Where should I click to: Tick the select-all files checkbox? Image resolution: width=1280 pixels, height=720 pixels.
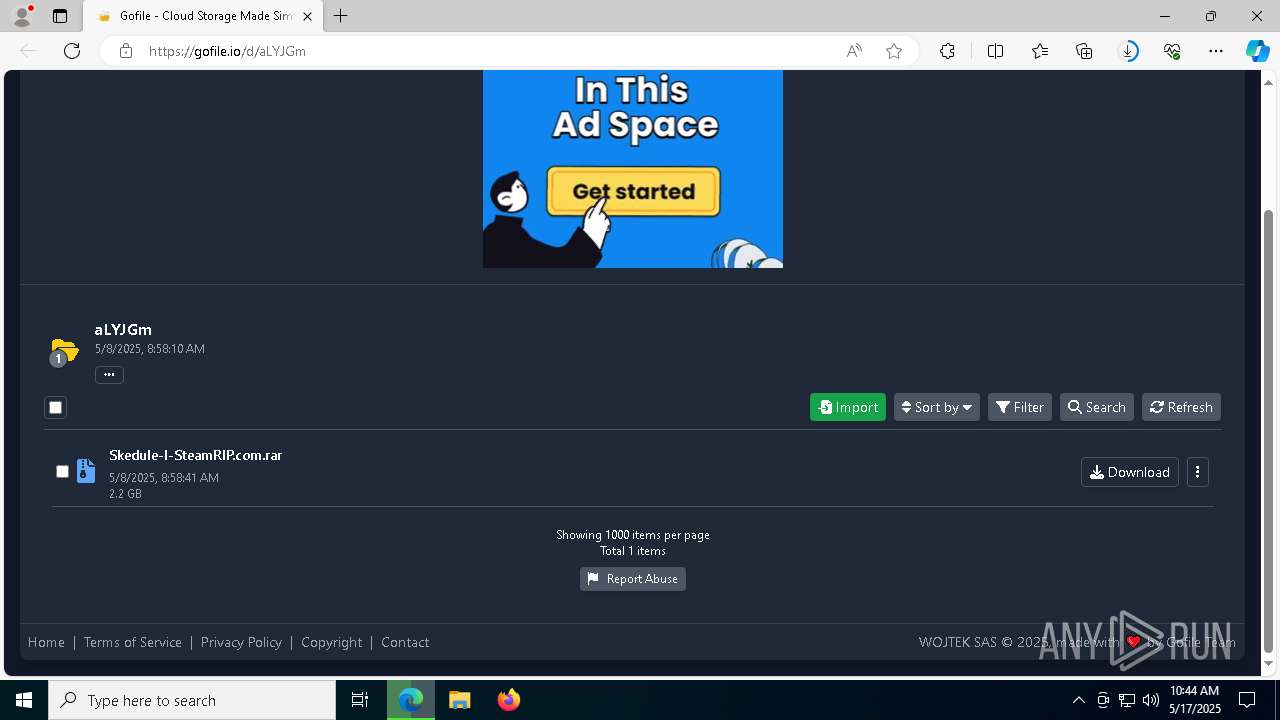pos(56,407)
